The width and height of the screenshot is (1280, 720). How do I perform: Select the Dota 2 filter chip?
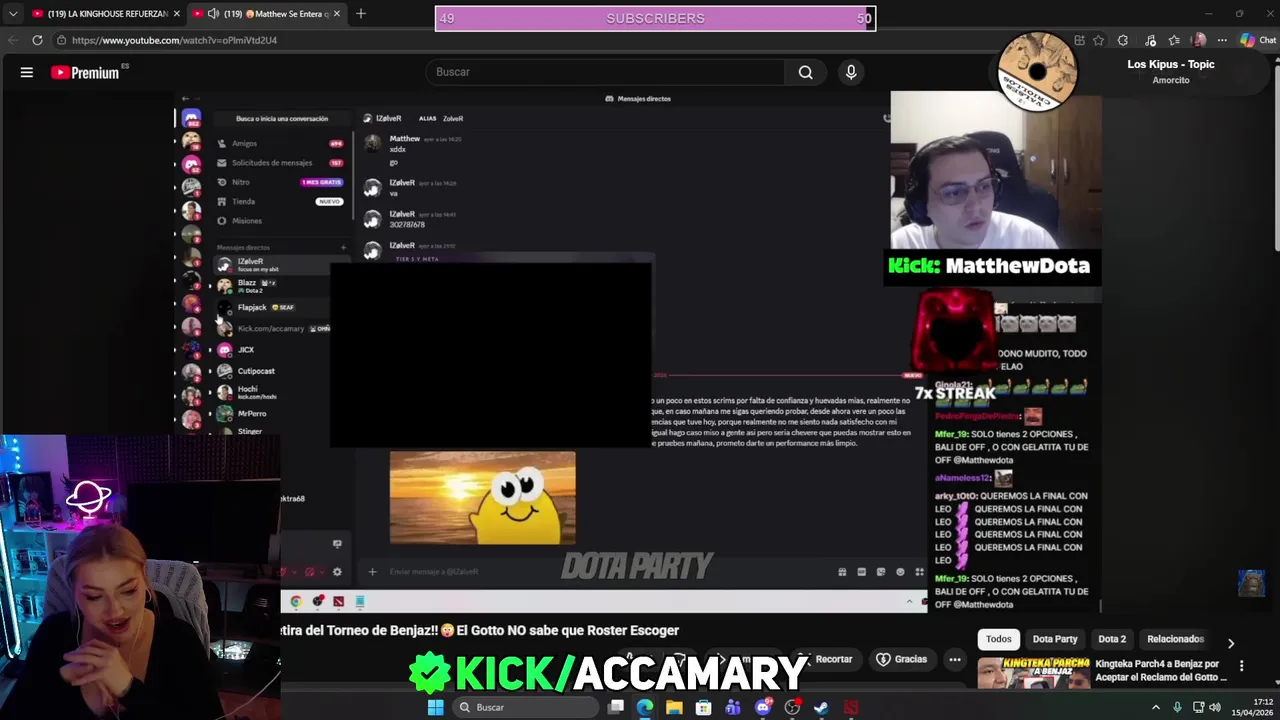click(1112, 639)
